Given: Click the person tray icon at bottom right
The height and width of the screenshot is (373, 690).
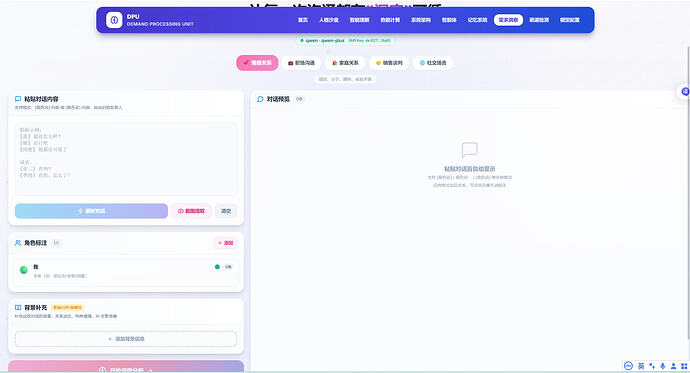Looking at the screenshot, I should (673, 366).
